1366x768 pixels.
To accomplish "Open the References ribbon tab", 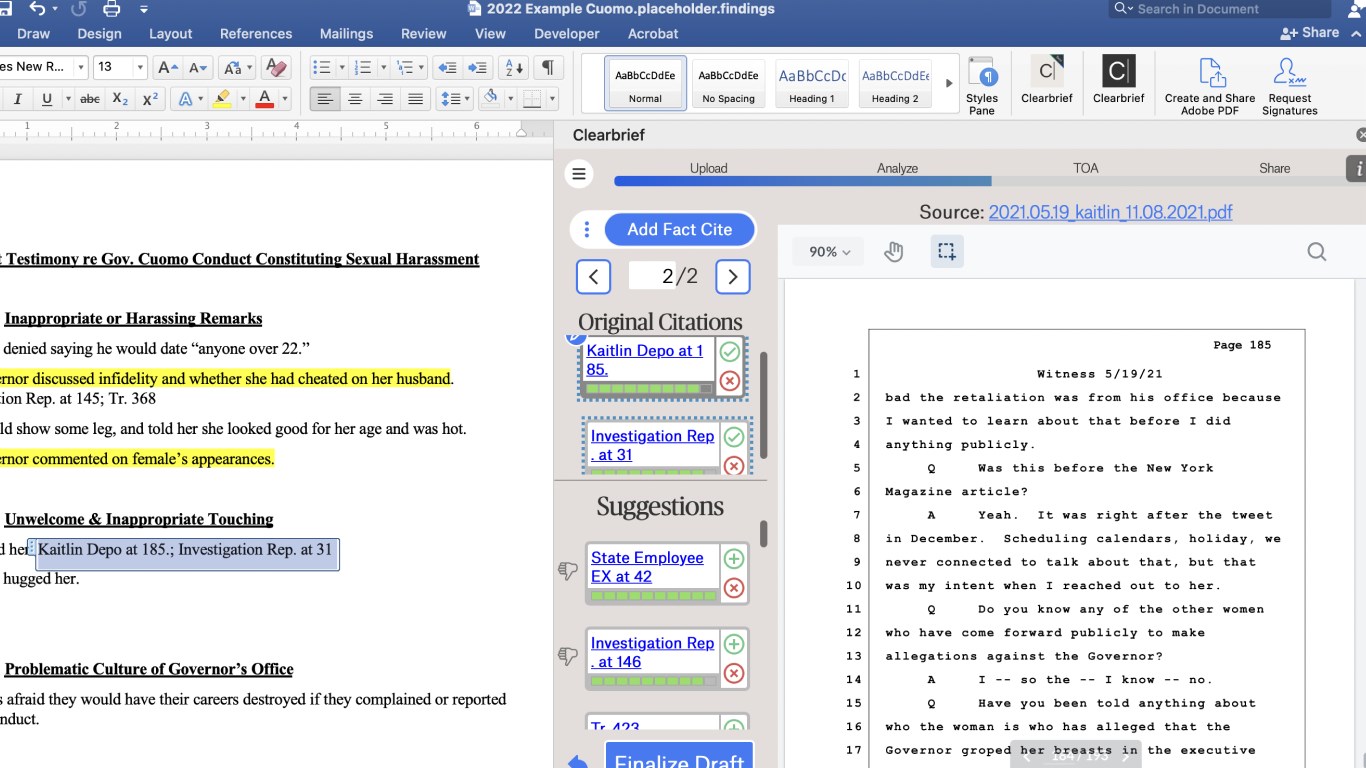I will point(256,34).
